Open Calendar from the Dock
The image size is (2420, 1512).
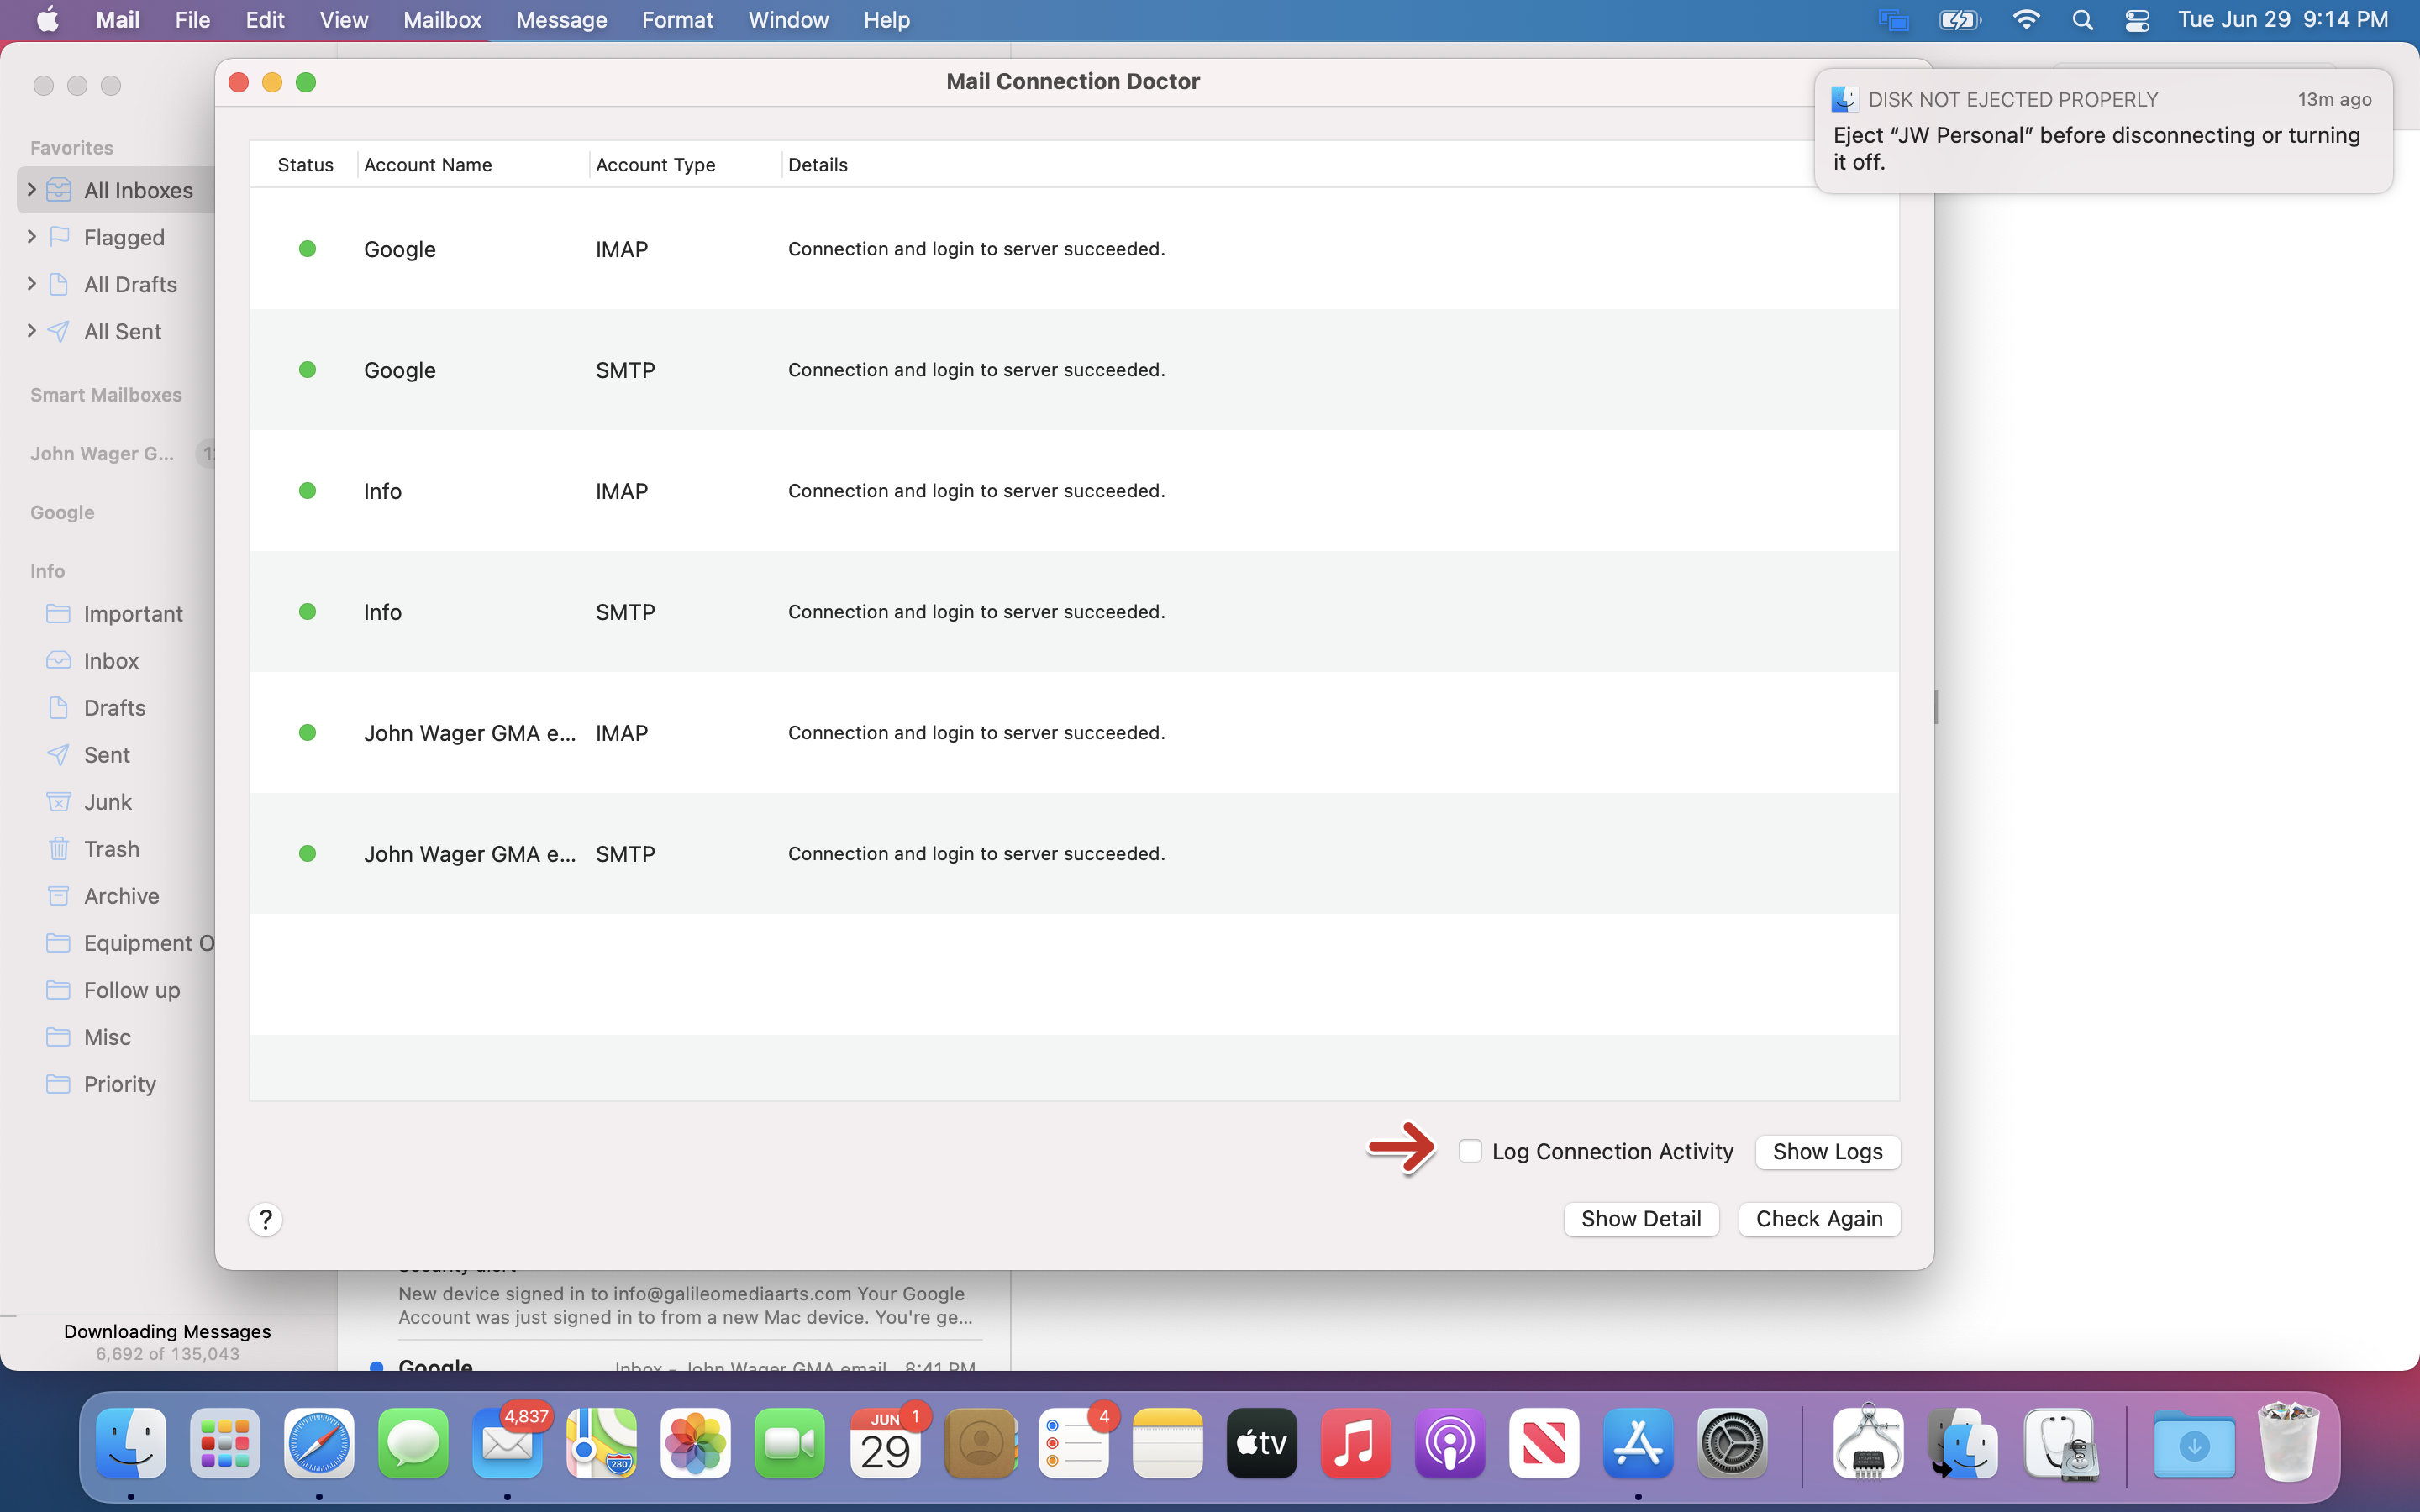pyautogui.click(x=885, y=1443)
